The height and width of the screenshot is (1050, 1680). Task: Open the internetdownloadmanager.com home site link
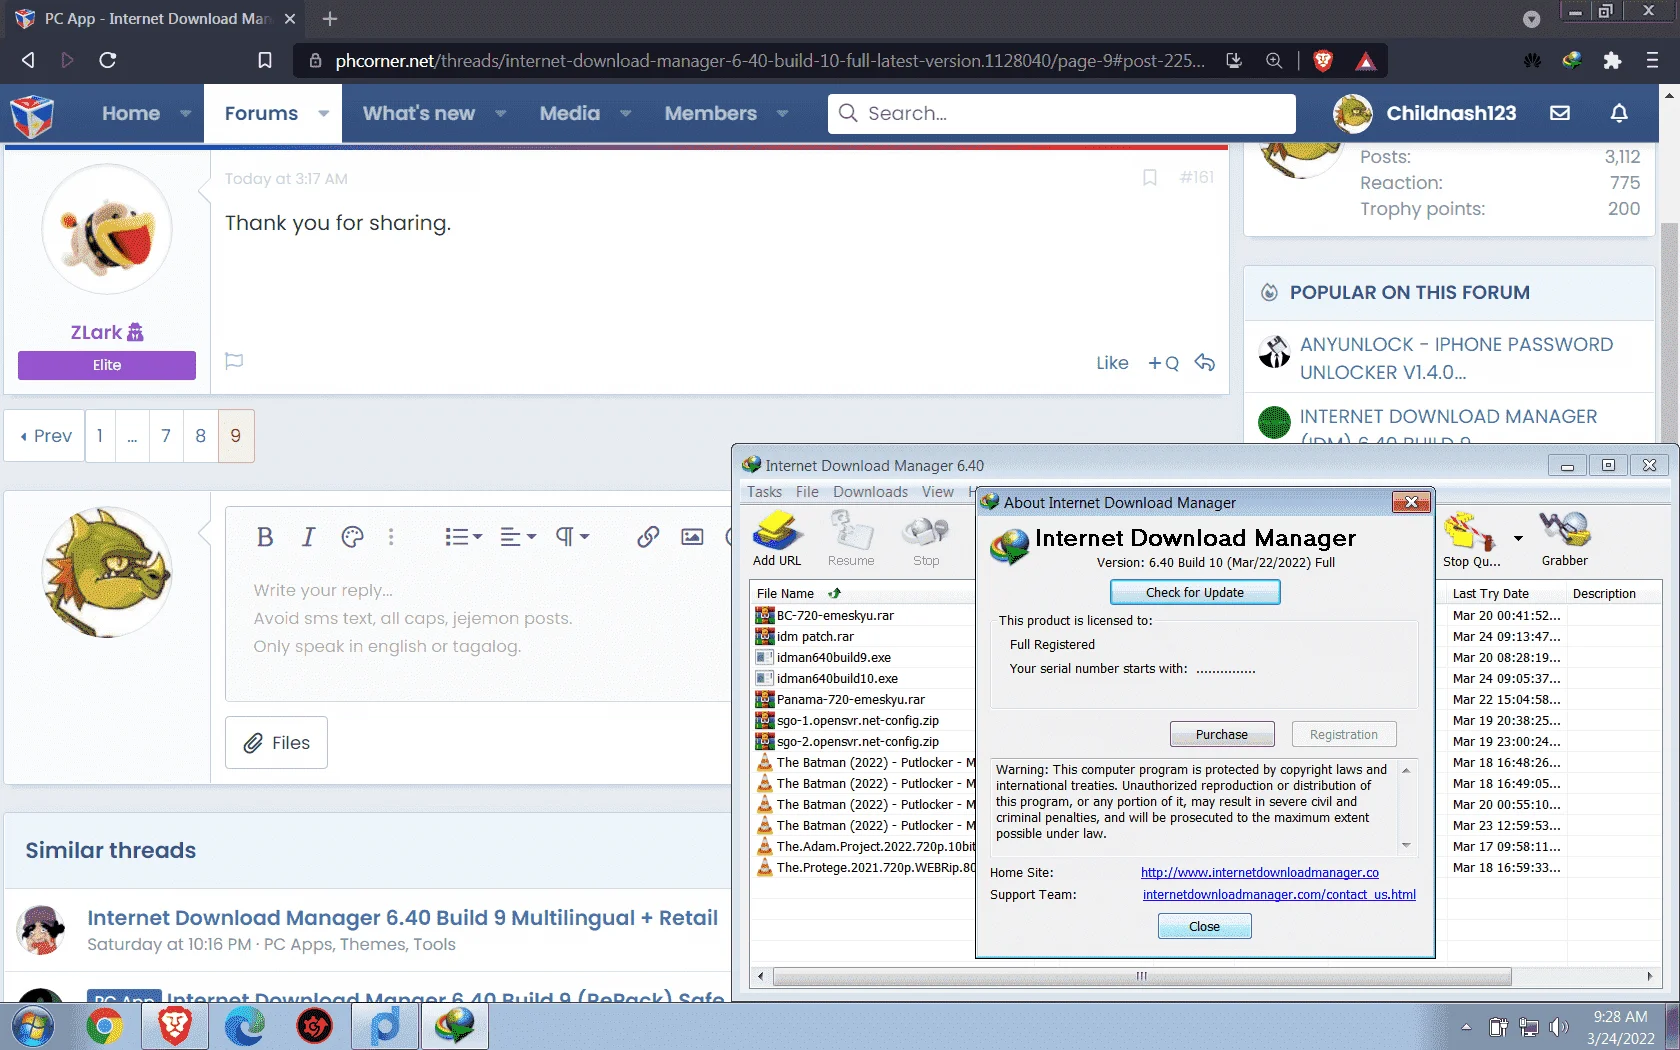1260,873
